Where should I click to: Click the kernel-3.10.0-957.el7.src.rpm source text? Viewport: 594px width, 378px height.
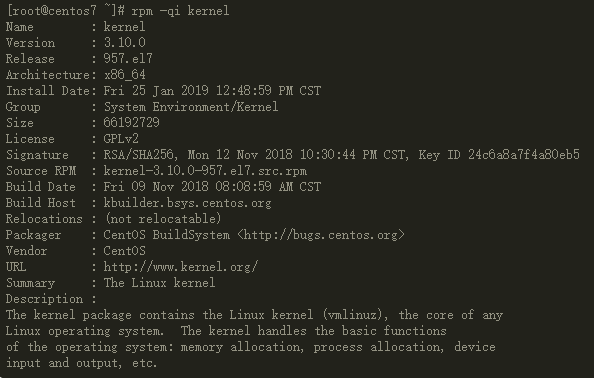coord(205,171)
